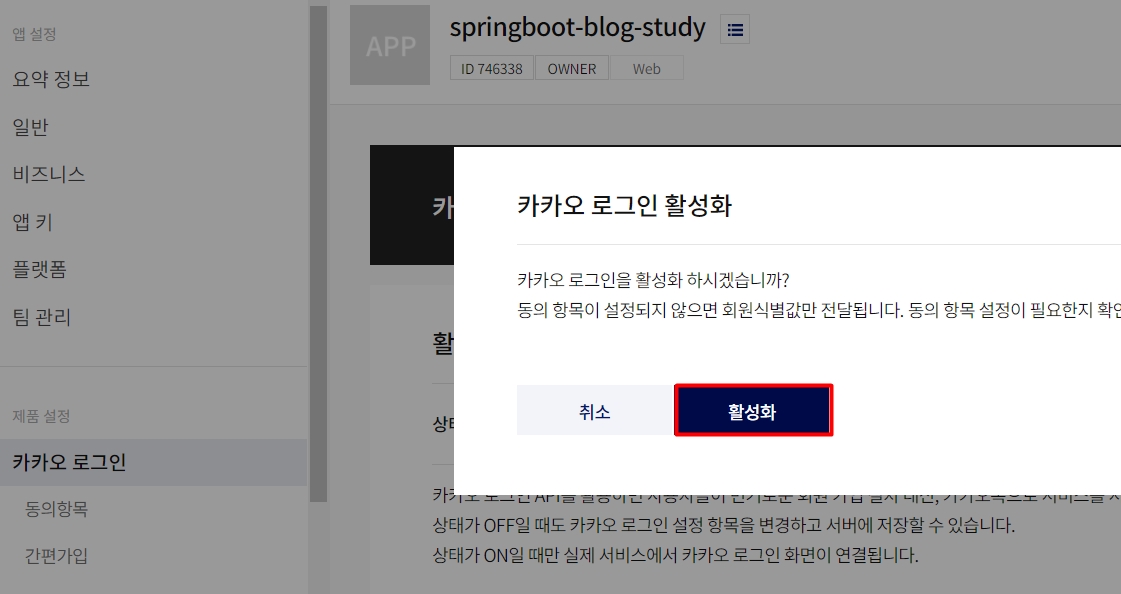Open 플랫폼 in sidebar

(x=39, y=269)
